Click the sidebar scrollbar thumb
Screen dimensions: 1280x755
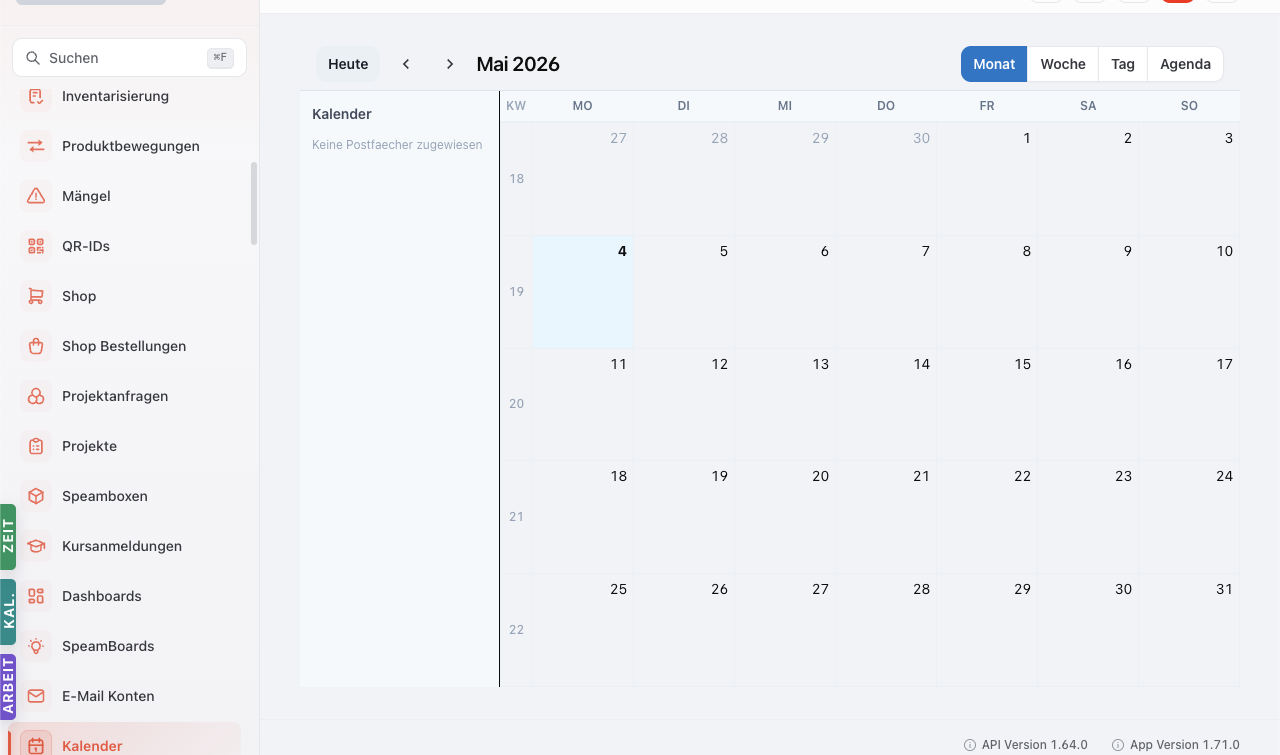[254, 203]
